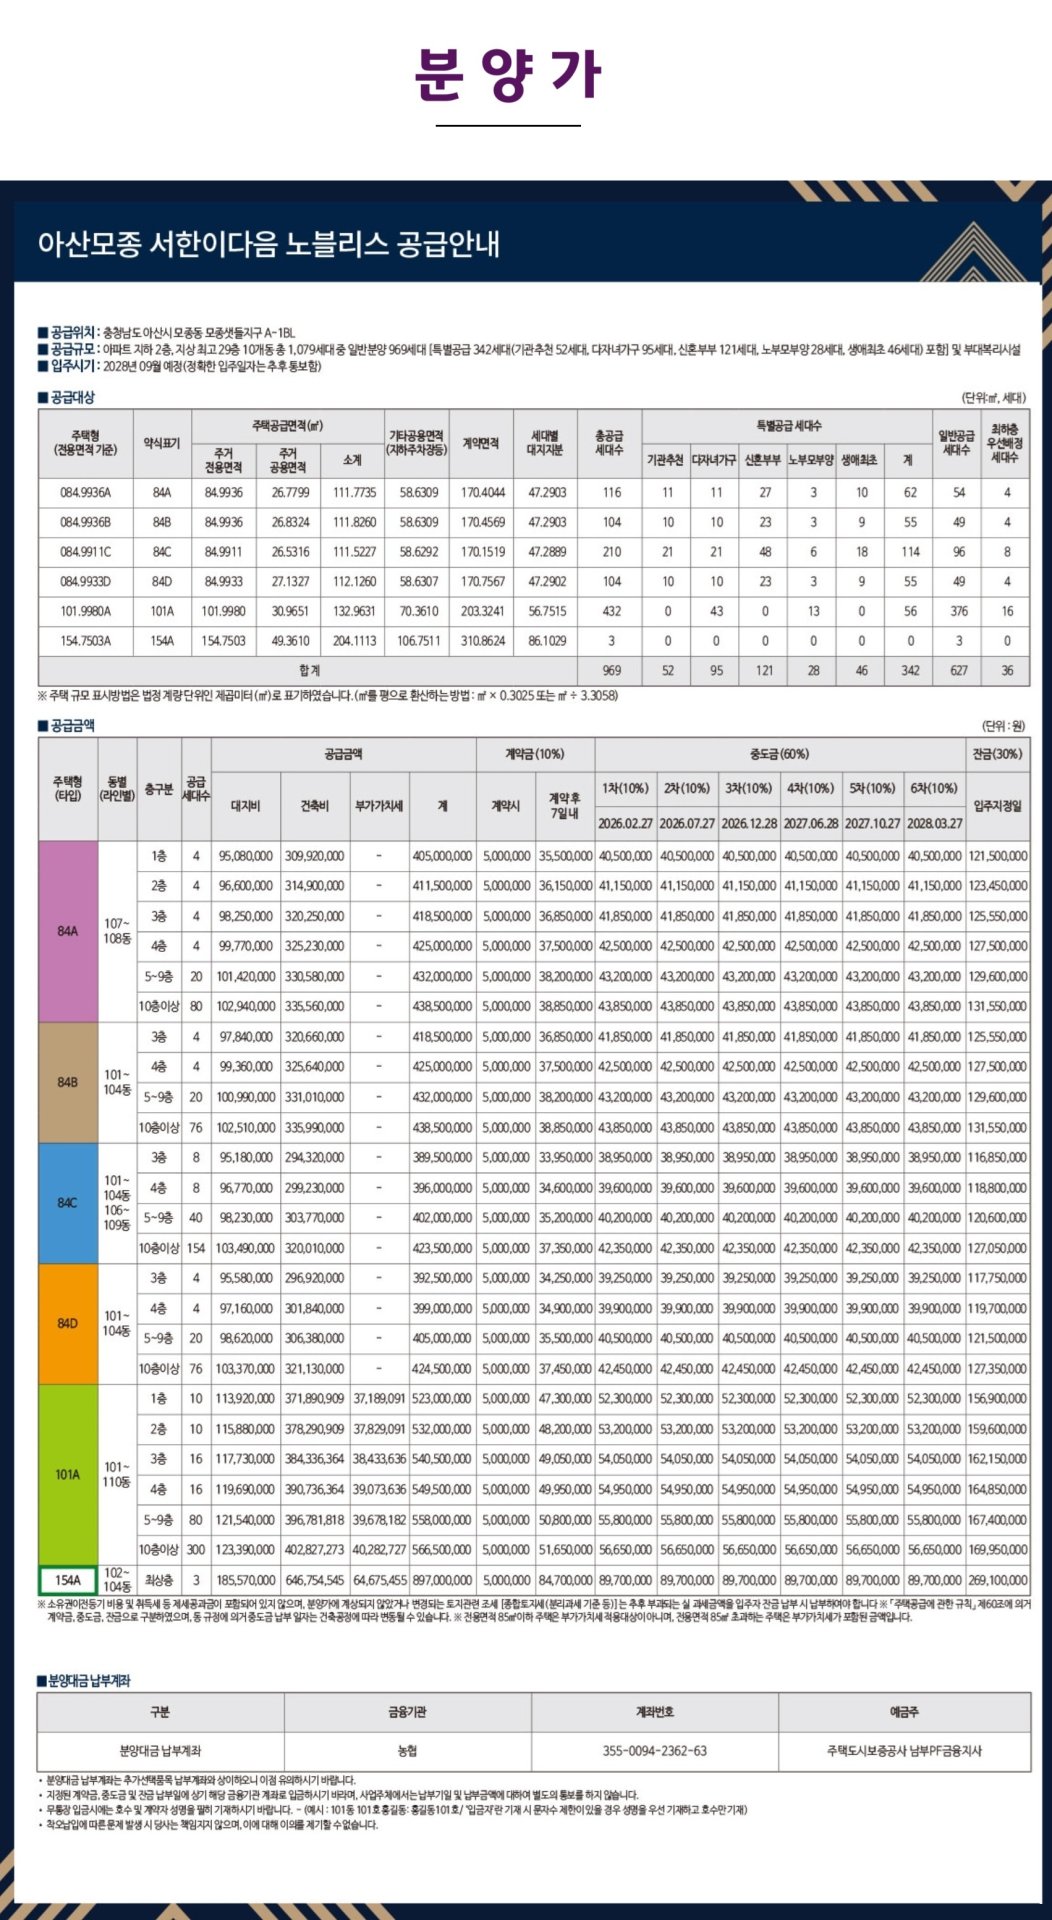Click the installment date '2027.06.28'
The image size is (1052, 1920).
[811, 824]
